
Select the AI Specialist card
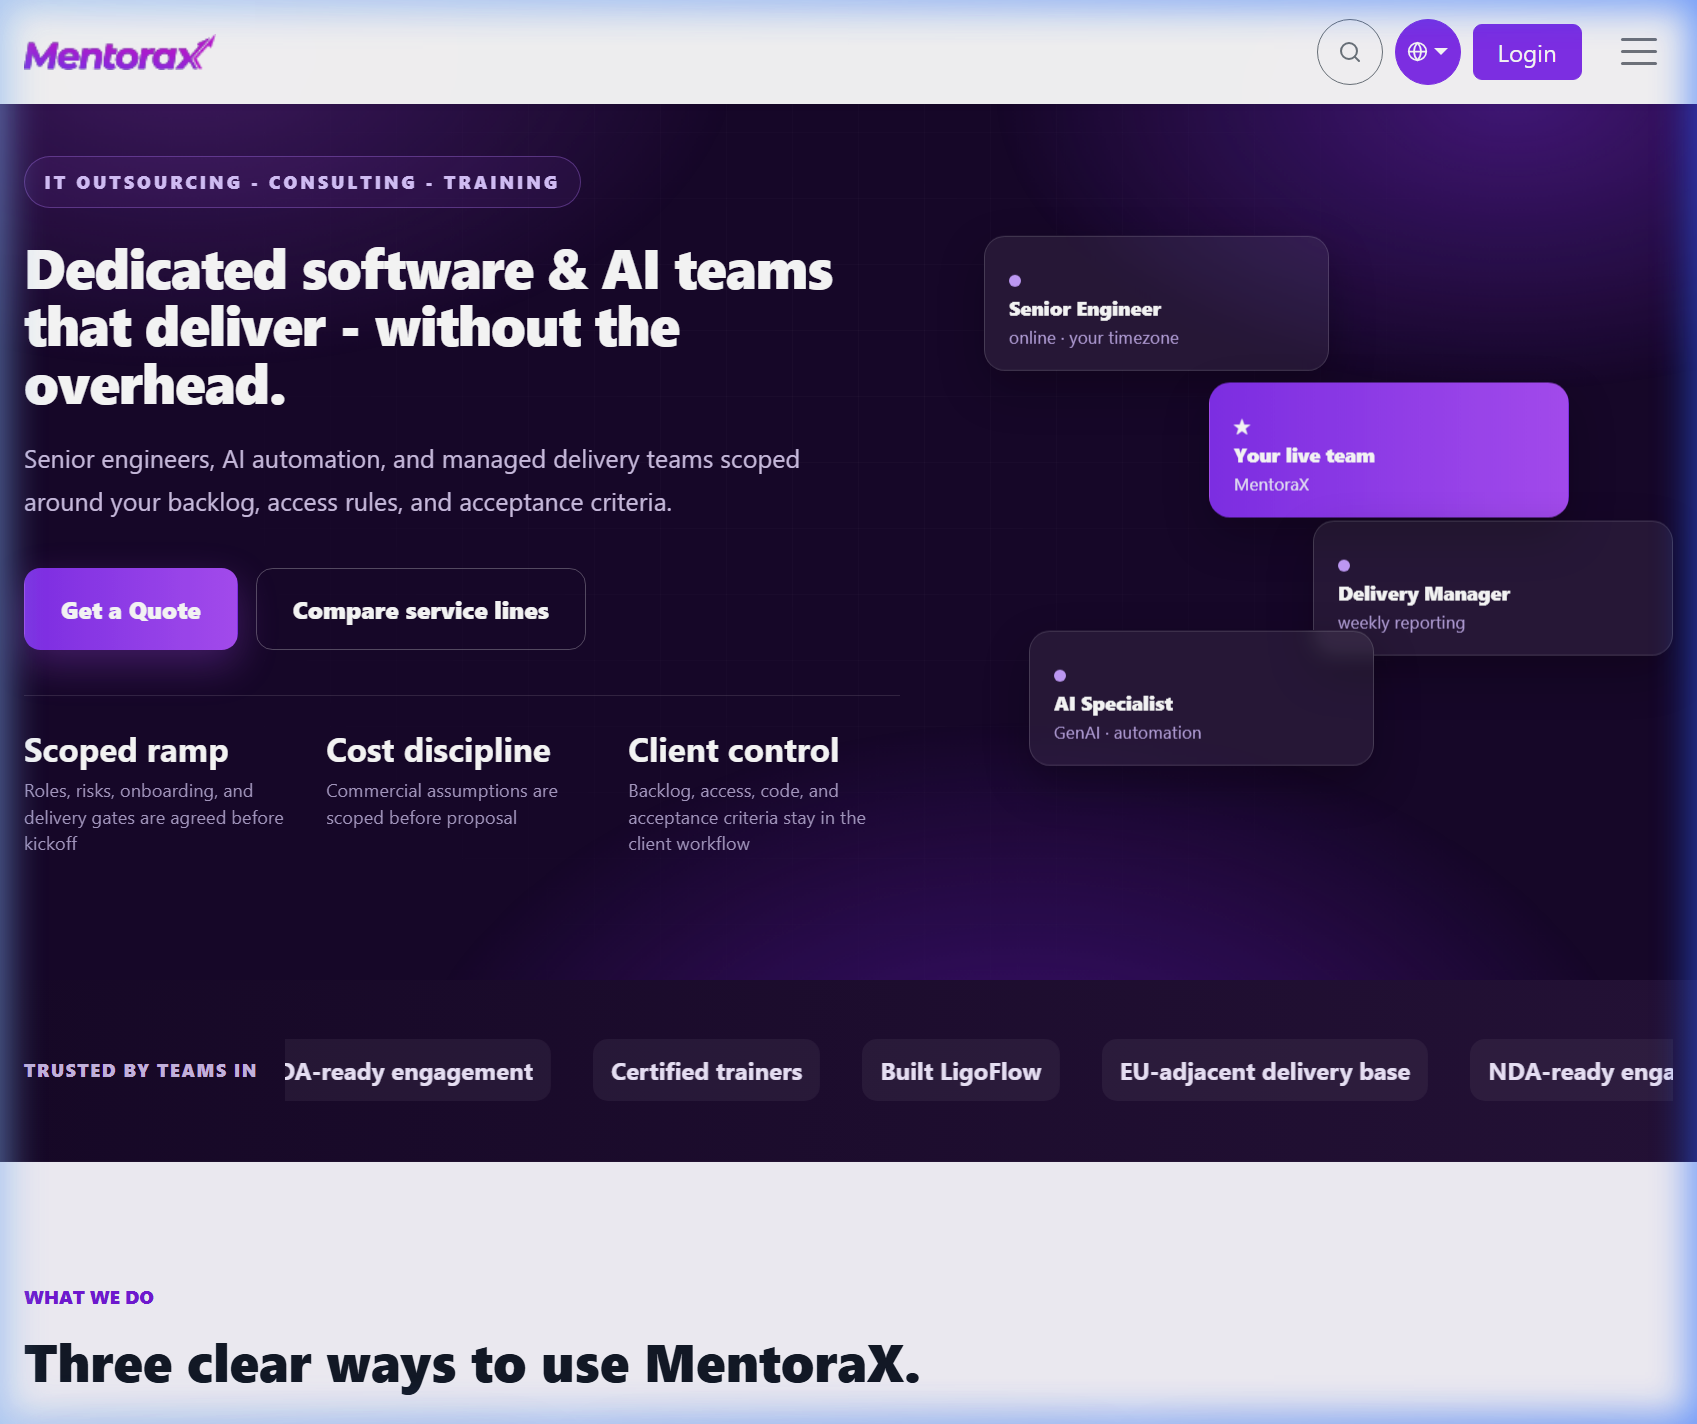coord(1201,698)
